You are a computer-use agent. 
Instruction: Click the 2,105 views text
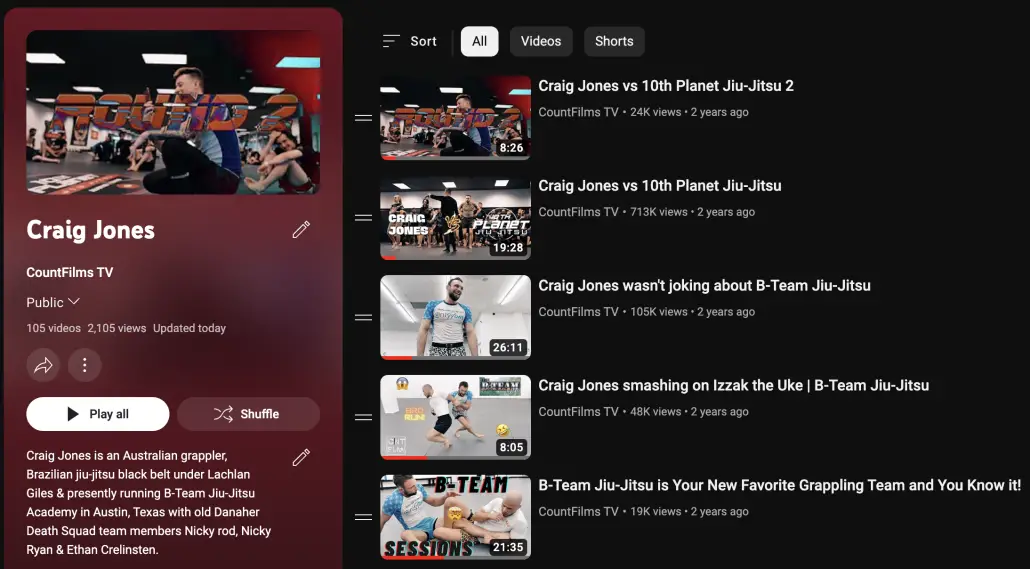(117, 328)
